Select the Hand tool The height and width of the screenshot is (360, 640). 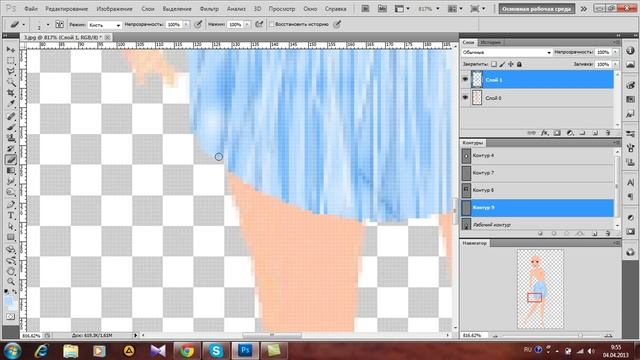coord(11,271)
